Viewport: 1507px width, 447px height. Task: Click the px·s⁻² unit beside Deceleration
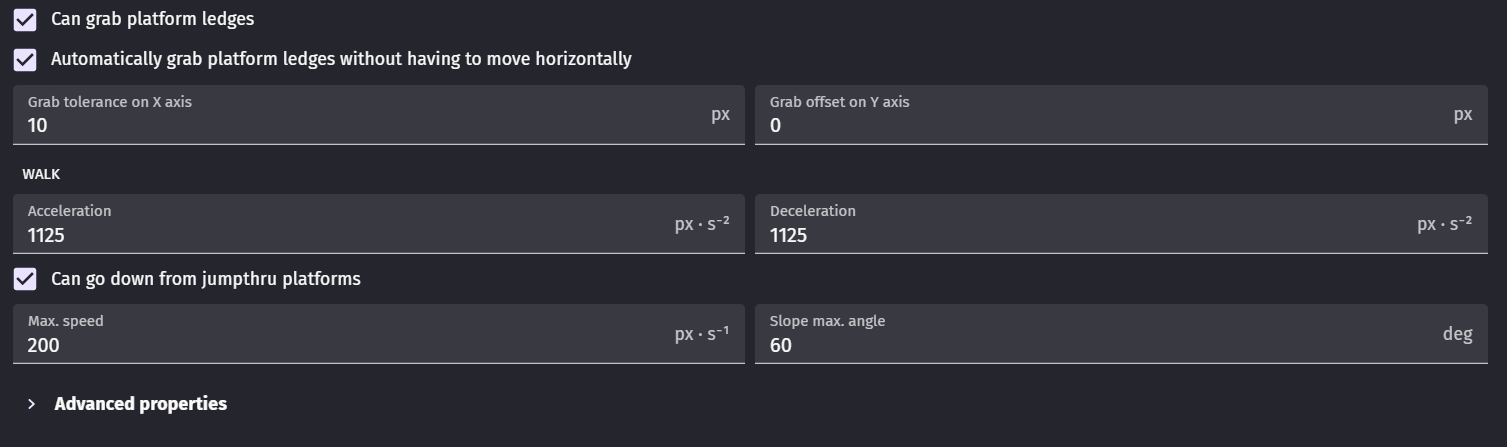click(1443, 224)
